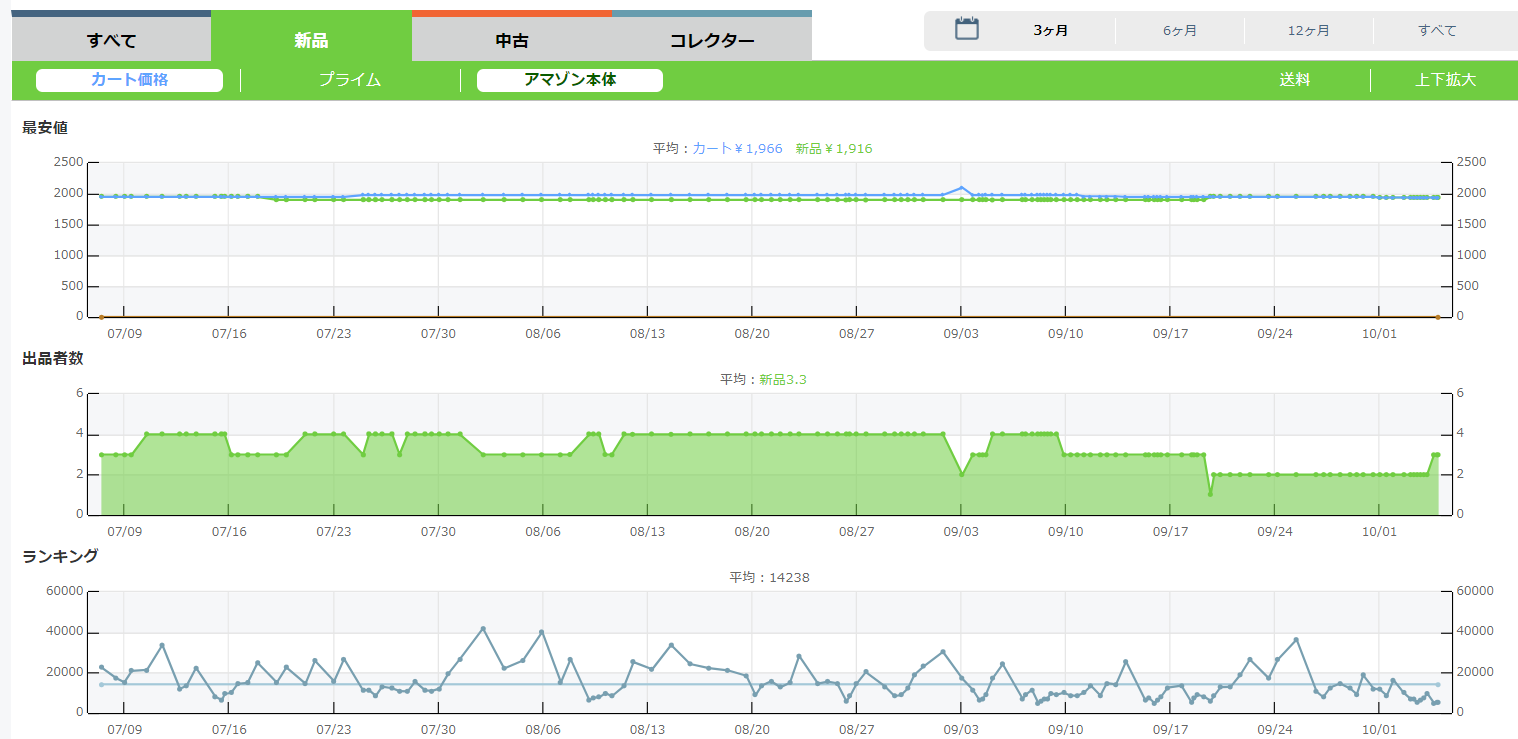Click the ranking peak near 08/02
Screen dimensions: 1518x739
[483, 629]
